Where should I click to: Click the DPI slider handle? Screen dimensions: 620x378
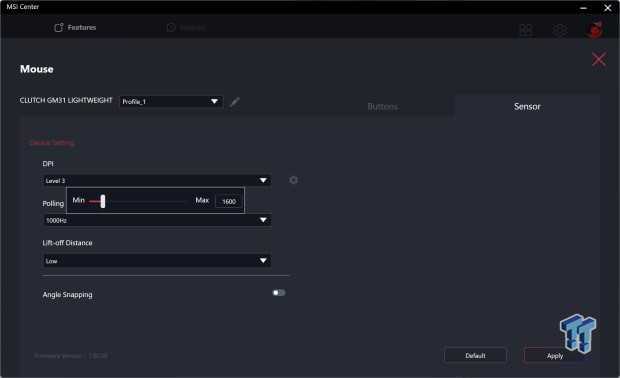103,201
